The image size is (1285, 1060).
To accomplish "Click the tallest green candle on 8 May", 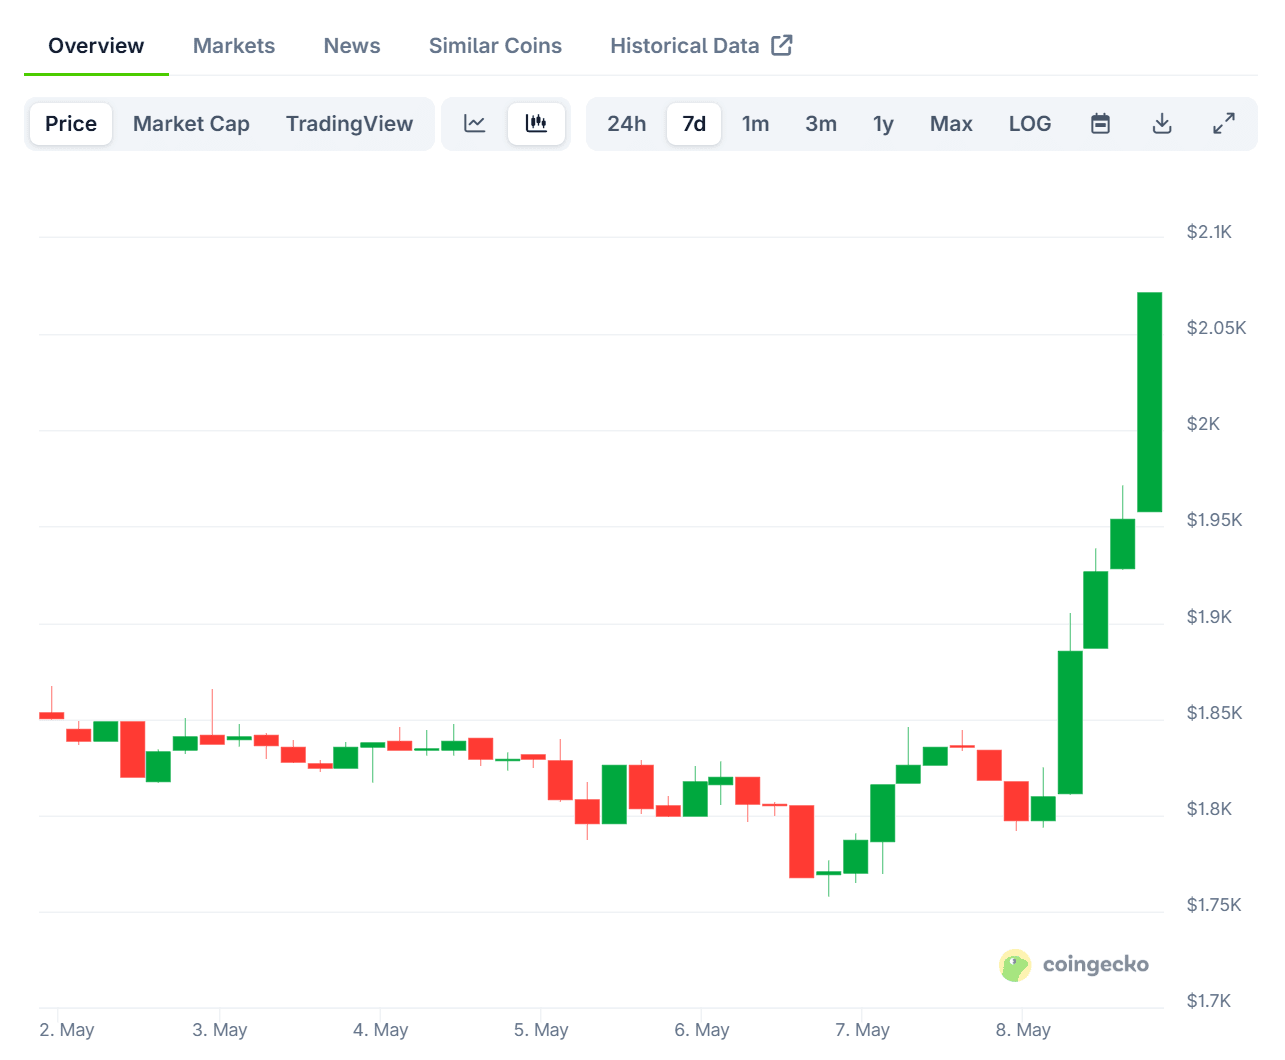I will [1150, 402].
